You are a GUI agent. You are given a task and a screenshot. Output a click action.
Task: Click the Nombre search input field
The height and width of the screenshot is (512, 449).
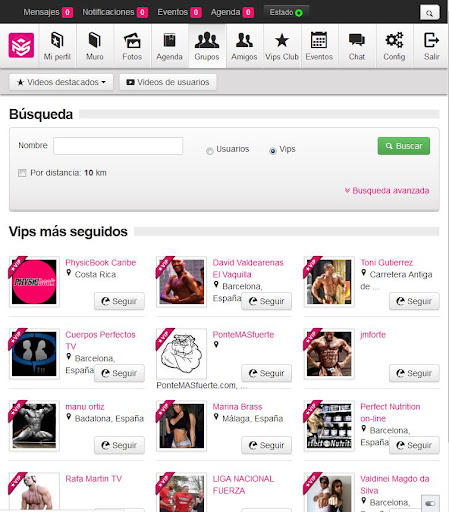click(x=118, y=146)
